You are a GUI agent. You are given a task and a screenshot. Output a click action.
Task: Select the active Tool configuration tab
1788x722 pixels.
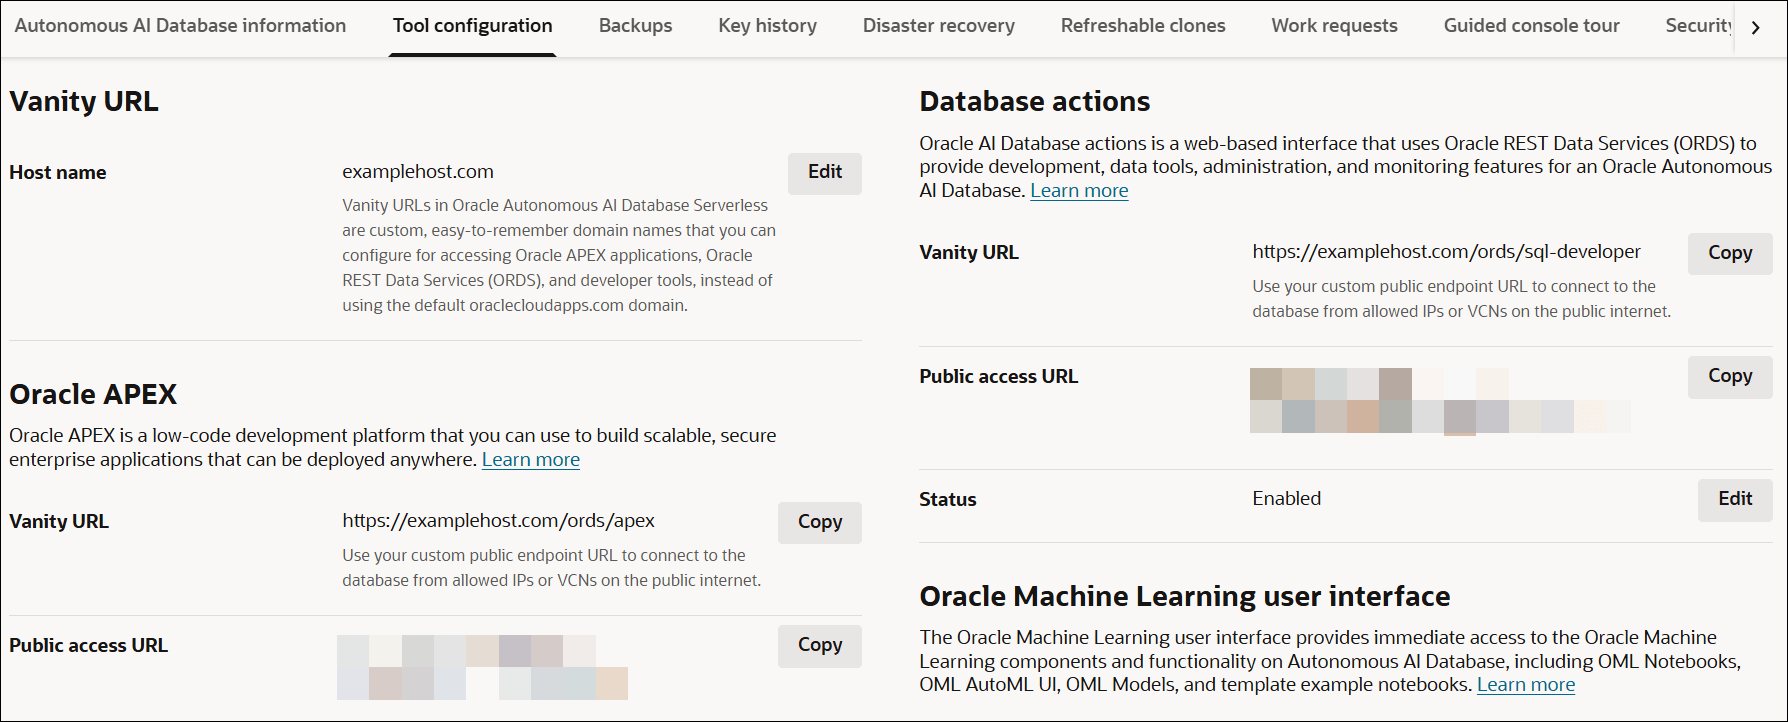coord(472,26)
